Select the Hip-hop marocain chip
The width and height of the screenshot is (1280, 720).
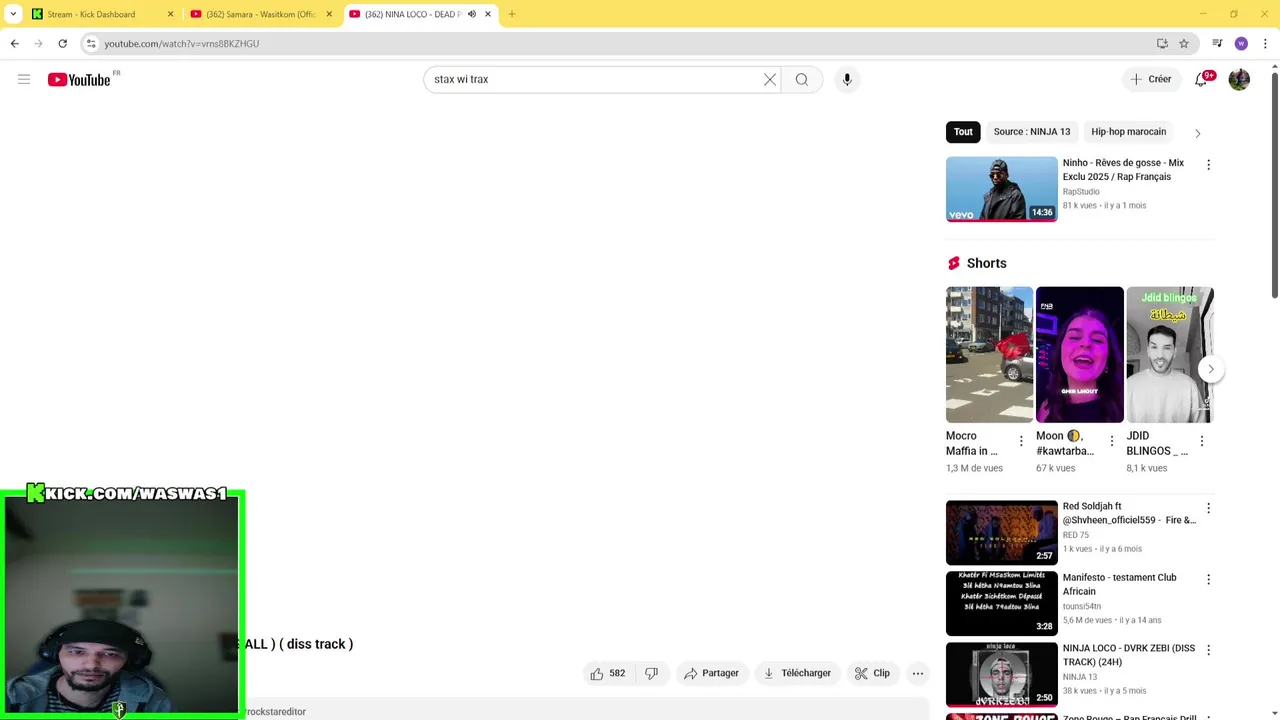click(1128, 132)
